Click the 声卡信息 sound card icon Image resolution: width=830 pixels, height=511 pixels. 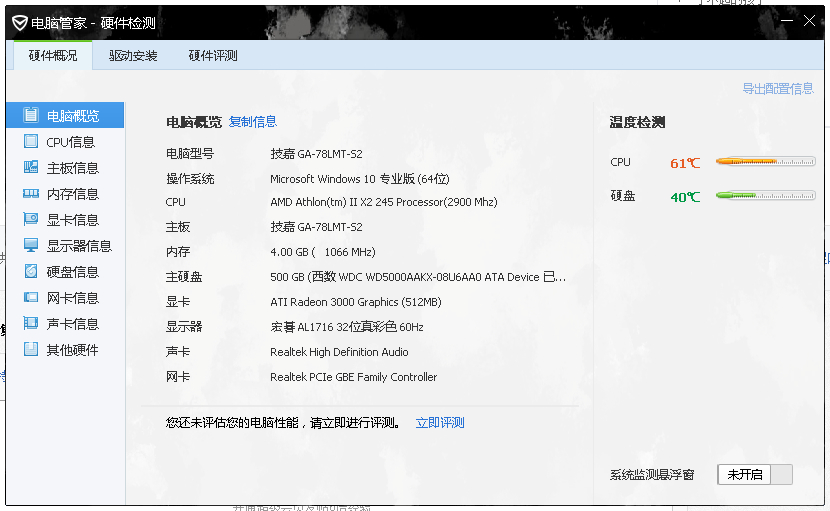(31, 323)
